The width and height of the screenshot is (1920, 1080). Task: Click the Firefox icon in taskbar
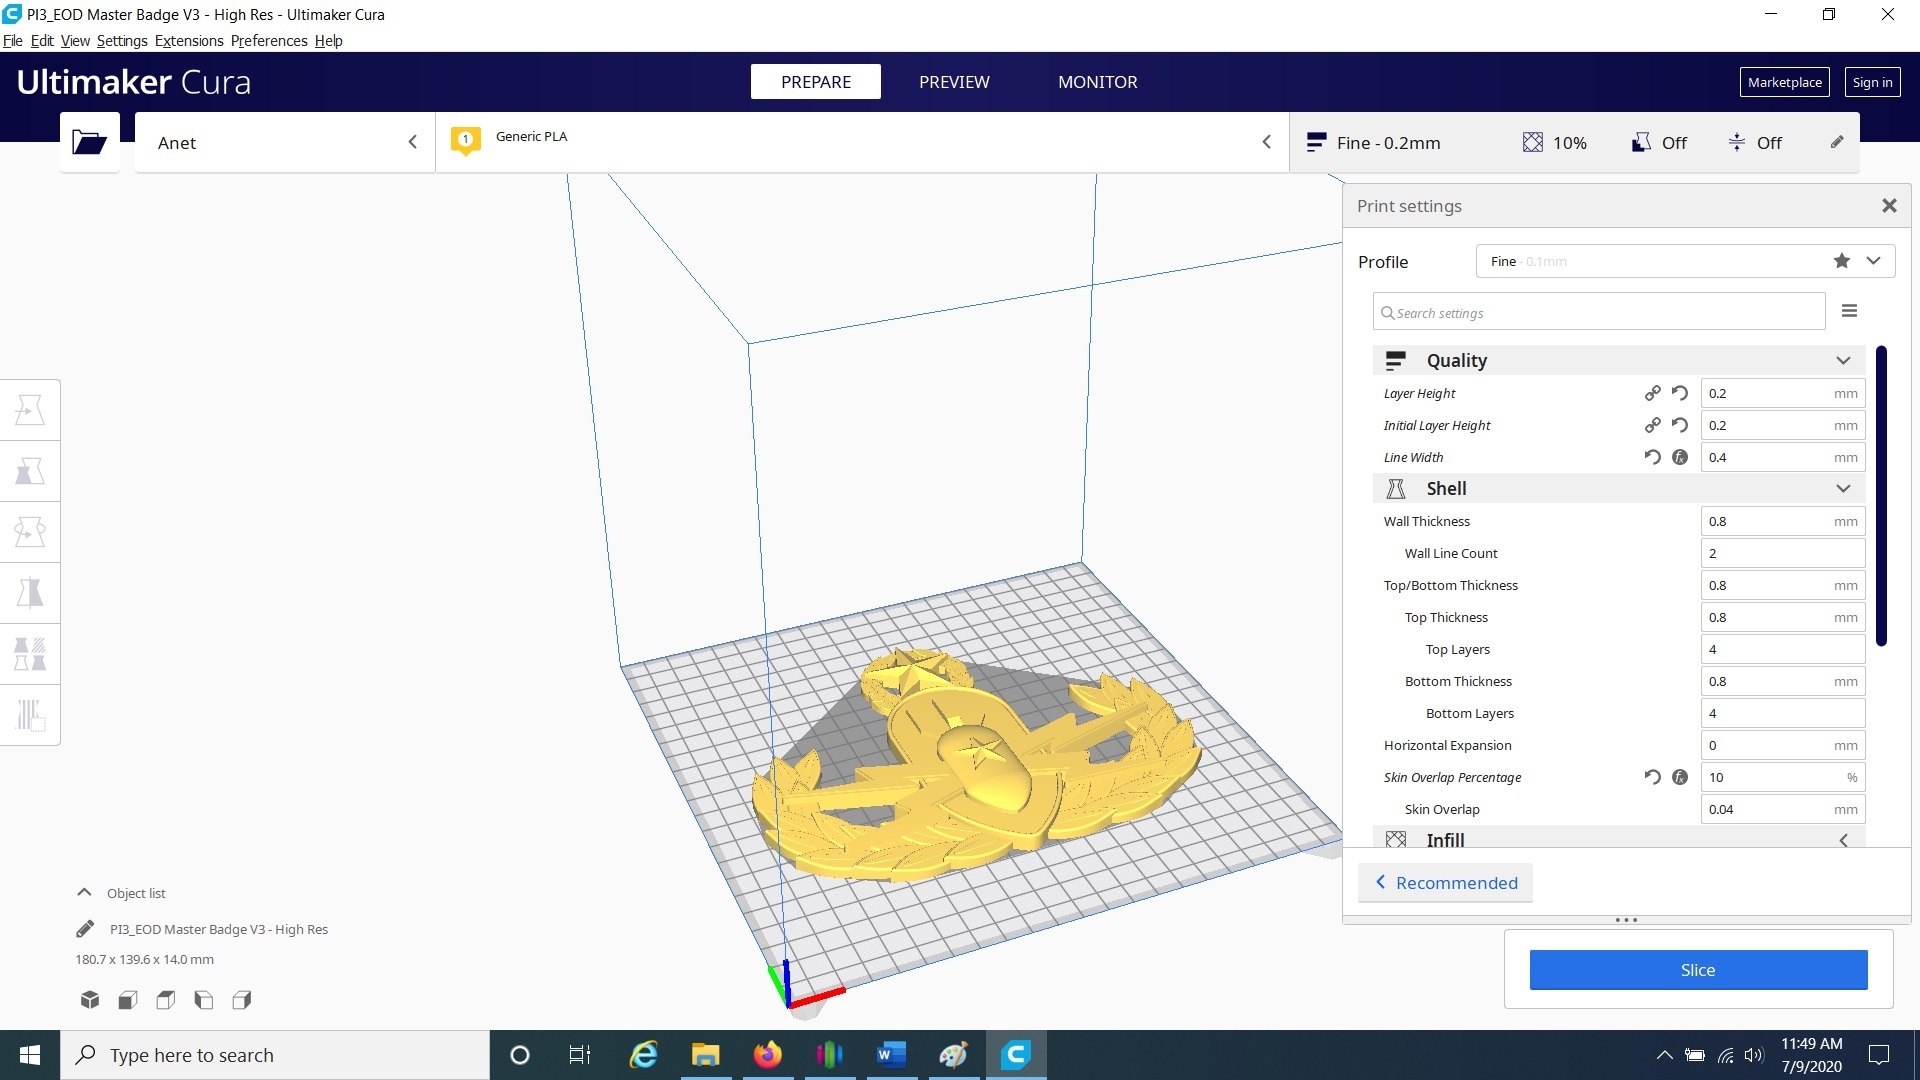(x=767, y=1054)
